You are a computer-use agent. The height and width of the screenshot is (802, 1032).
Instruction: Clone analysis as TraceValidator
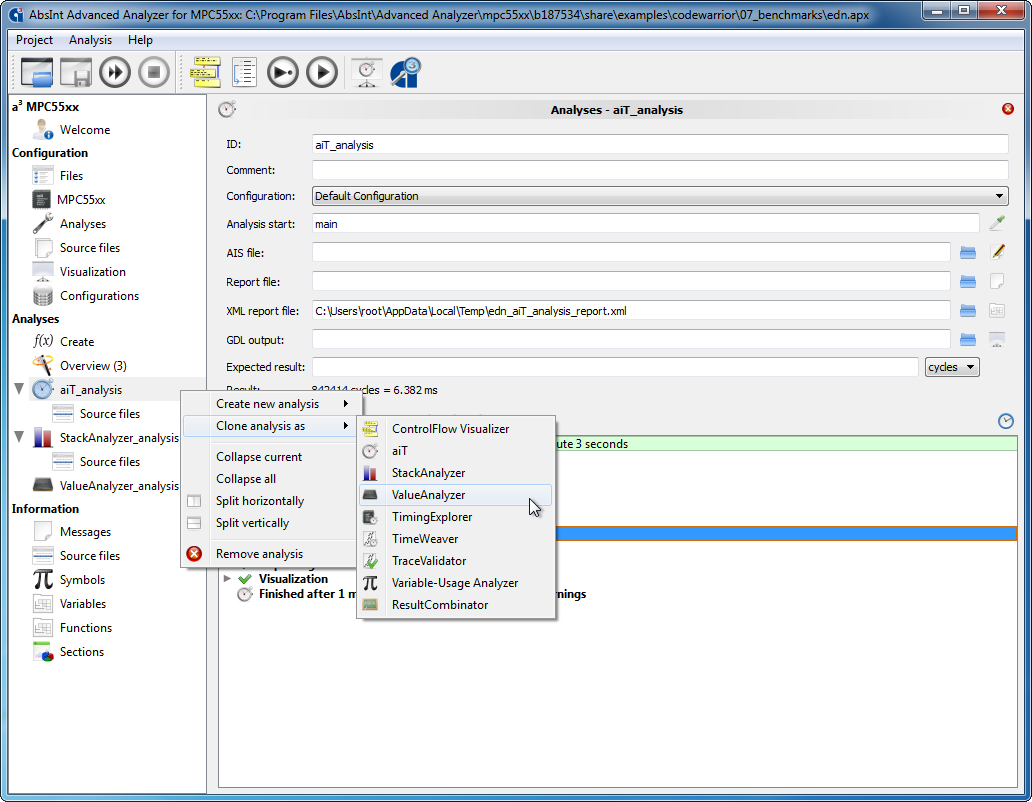(455, 561)
